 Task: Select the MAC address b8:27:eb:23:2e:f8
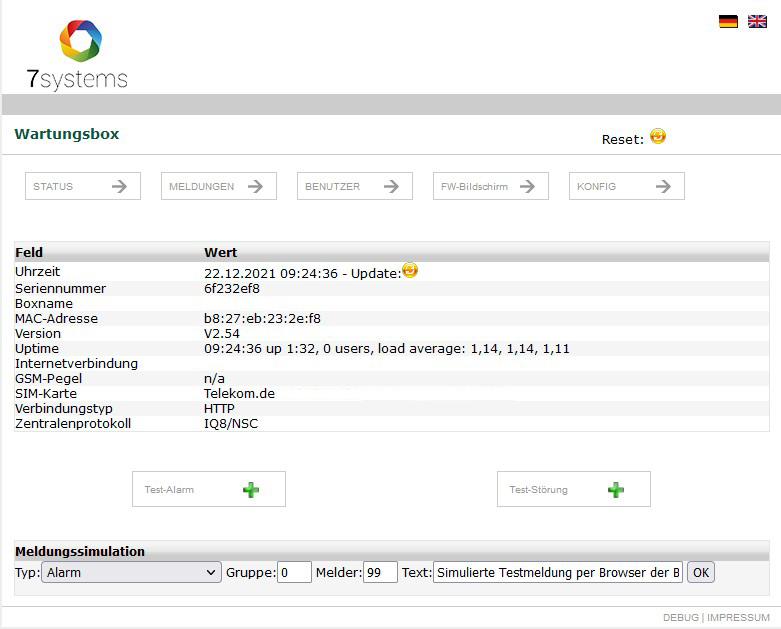click(x=262, y=319)
